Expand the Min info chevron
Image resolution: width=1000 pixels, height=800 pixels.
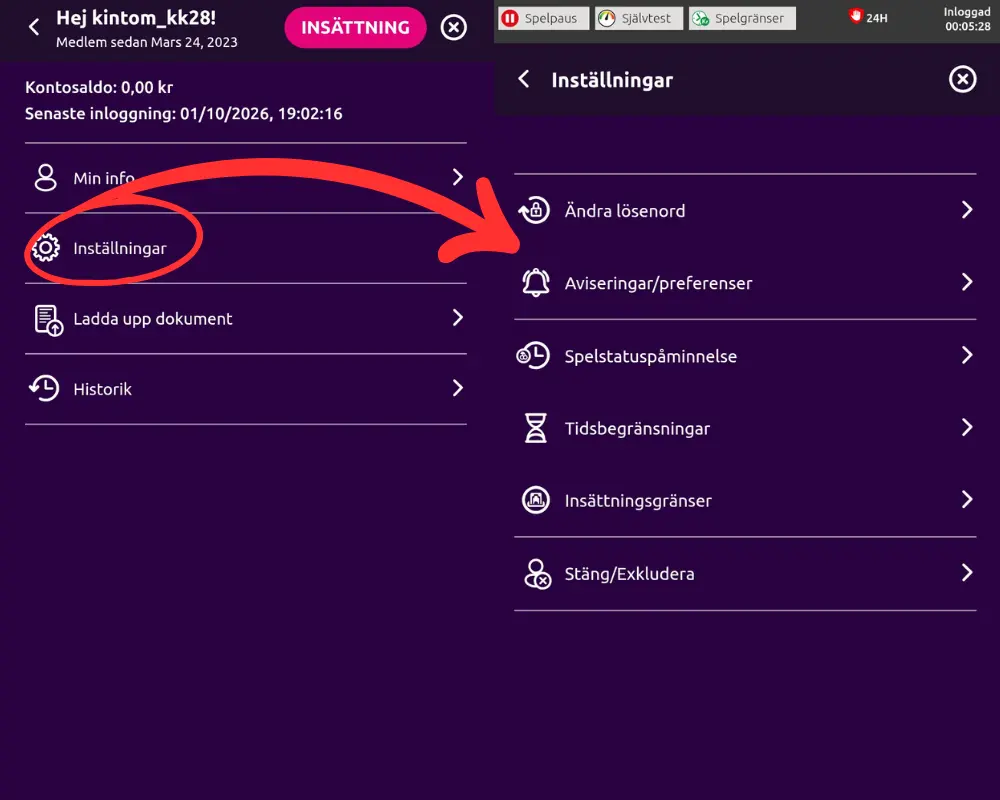click(x=457, y=177)
